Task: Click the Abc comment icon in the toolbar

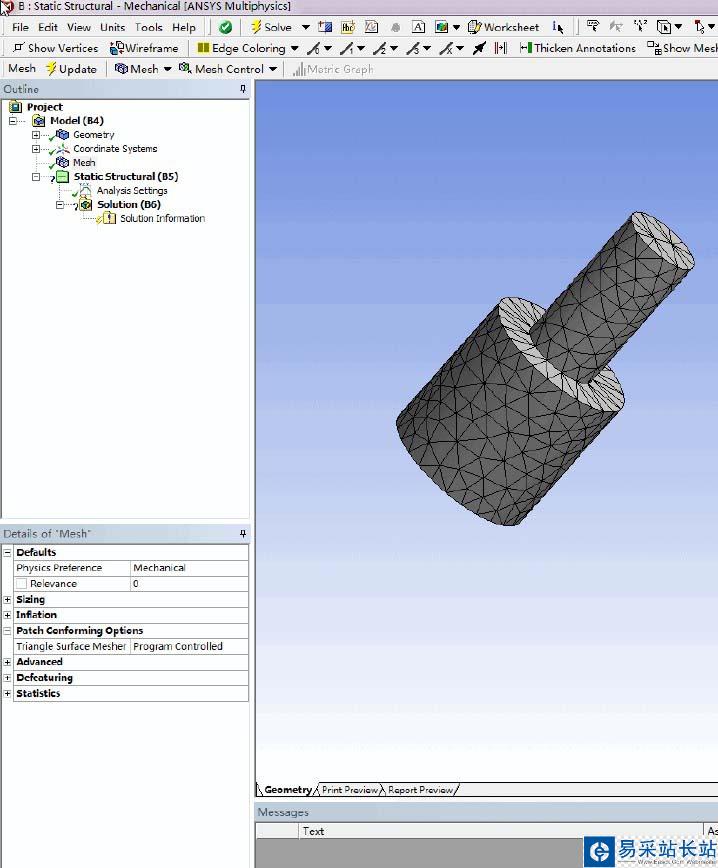Action: click(348, 27)
